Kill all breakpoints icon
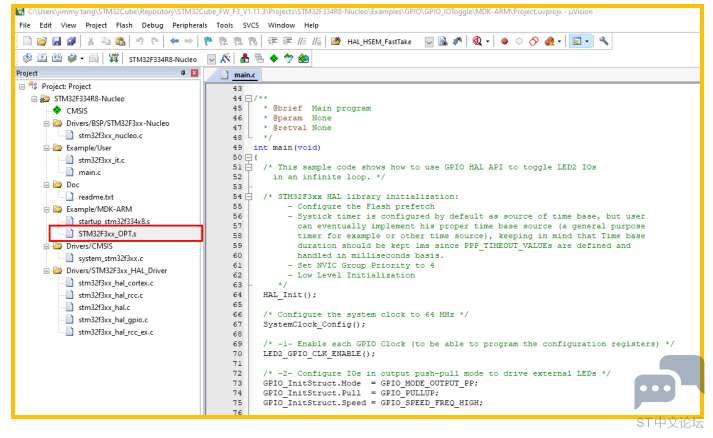 coord(549,41)
